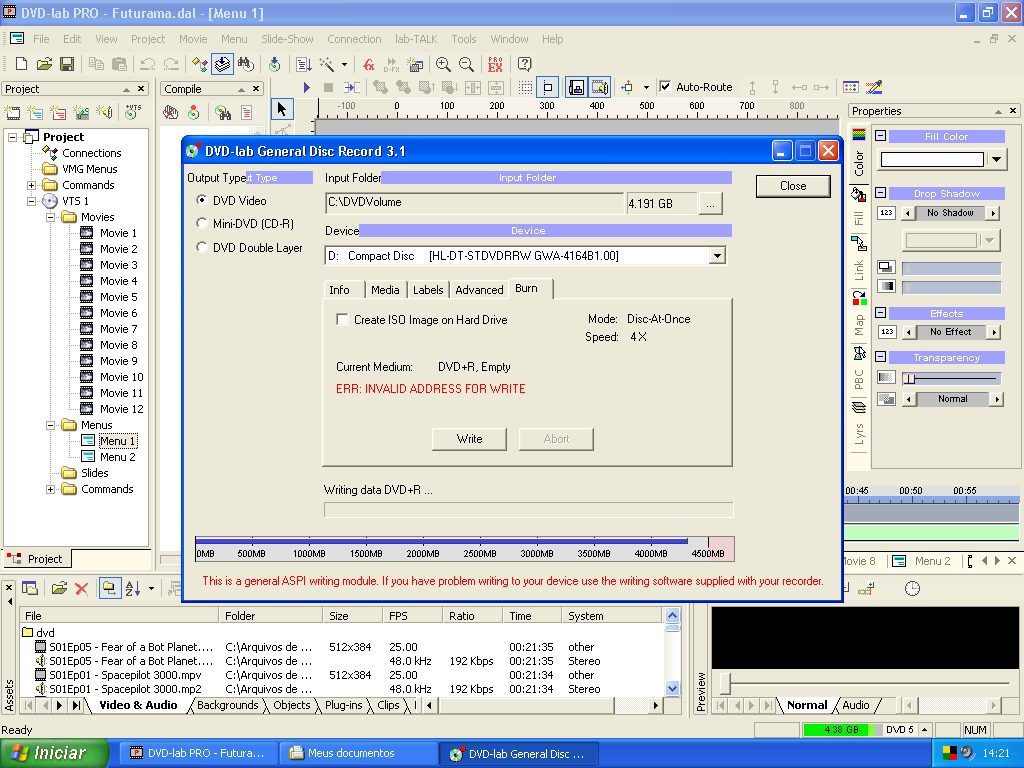Screen dimensions: 1024x768
Task: Select the arrow pointer tool
Action: (x=282, y=108)
